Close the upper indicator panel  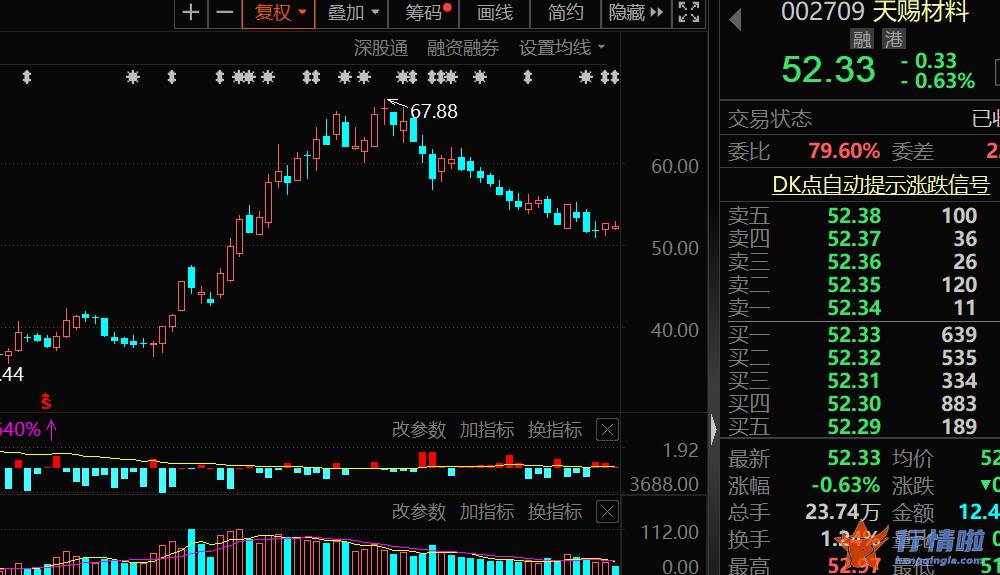click(607, 430)
